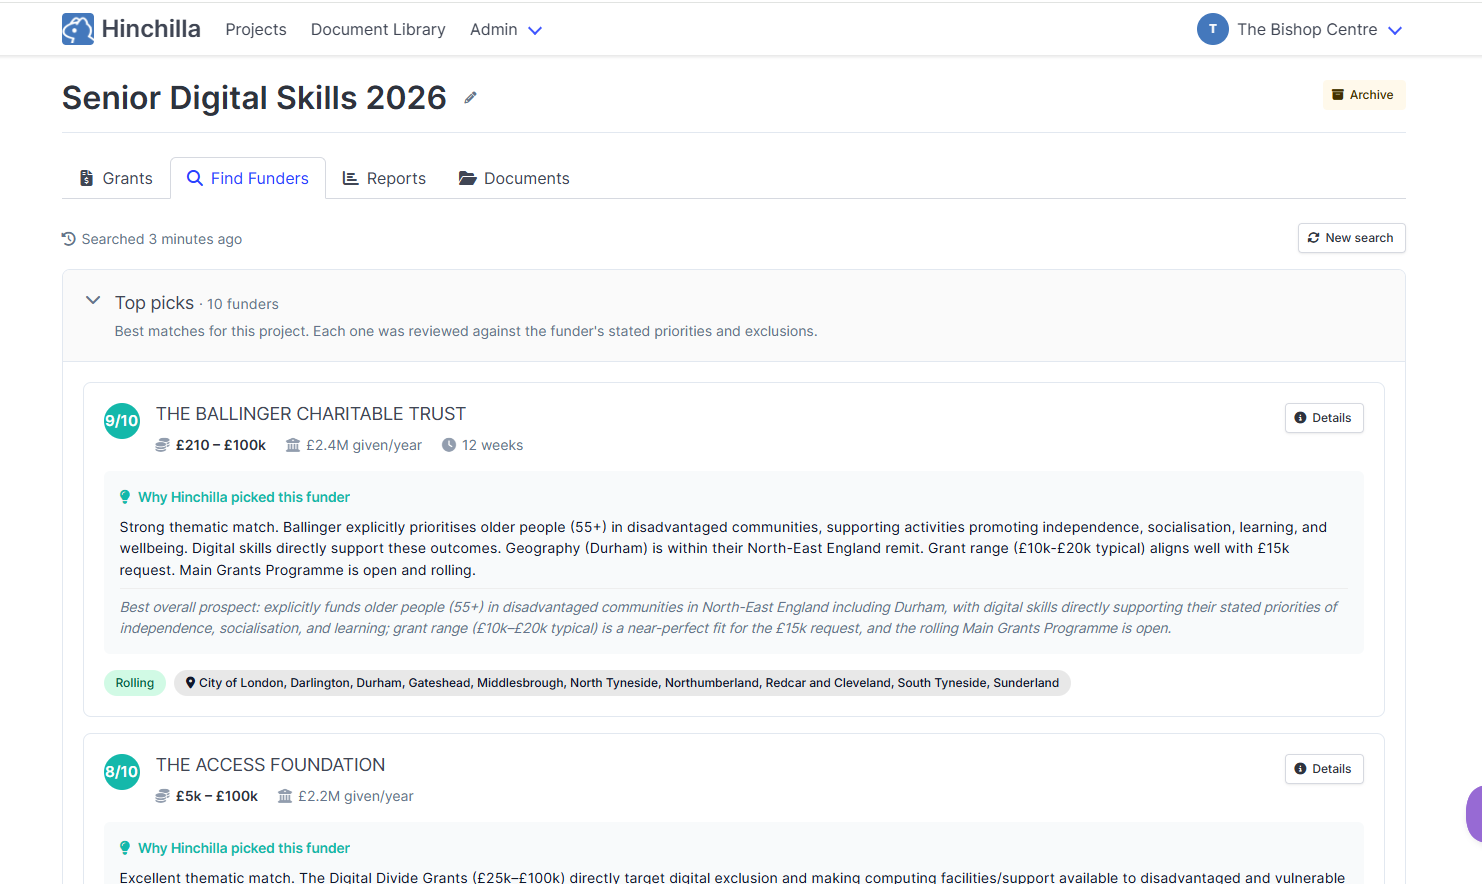Click the clock icon beside 12 weeks
The image size is (1482, 884).
coord(449,445)
